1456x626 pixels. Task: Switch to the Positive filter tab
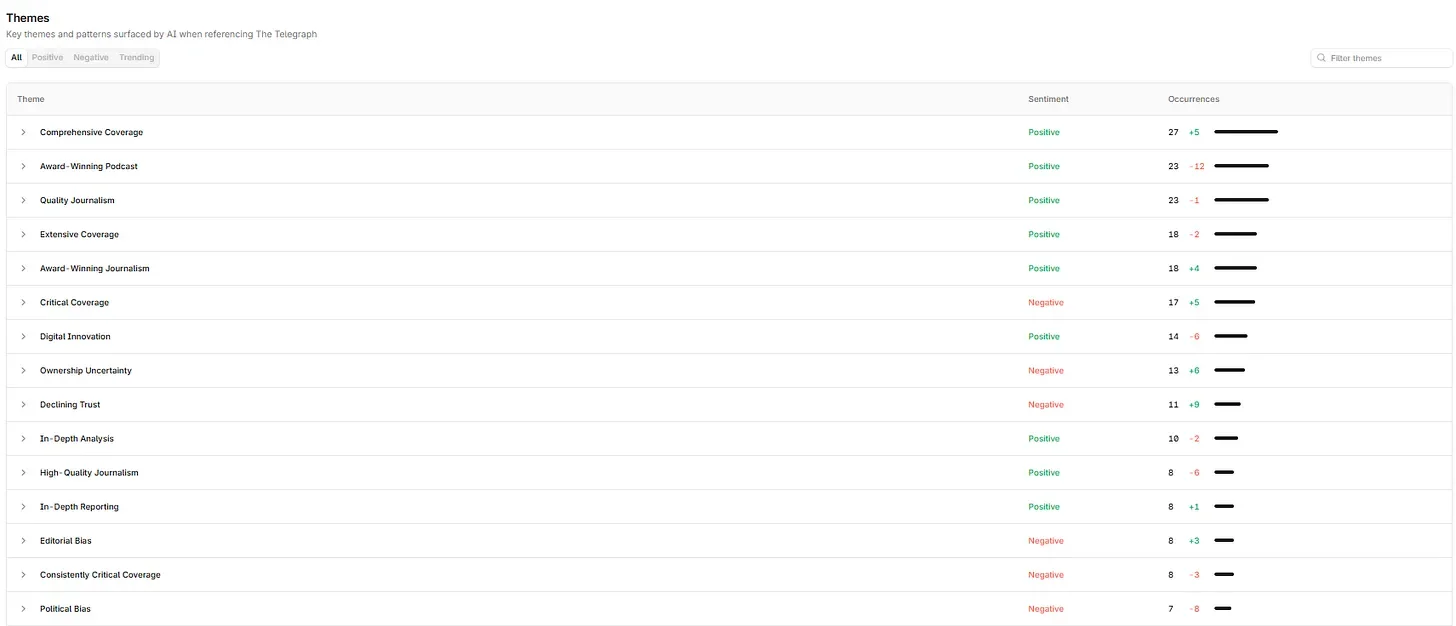[47, 58]
